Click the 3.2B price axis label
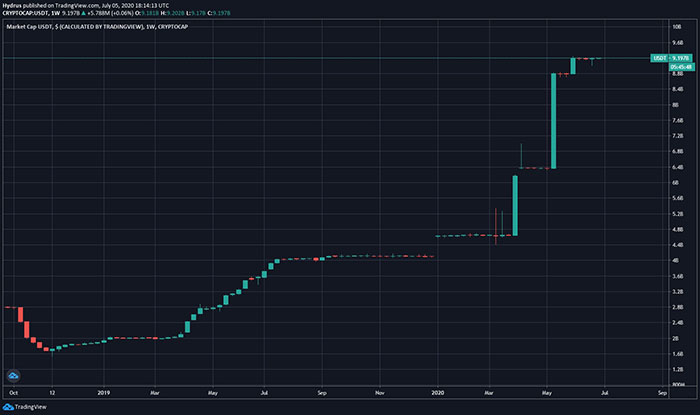700x415 pixels. (x=678, y=291)
